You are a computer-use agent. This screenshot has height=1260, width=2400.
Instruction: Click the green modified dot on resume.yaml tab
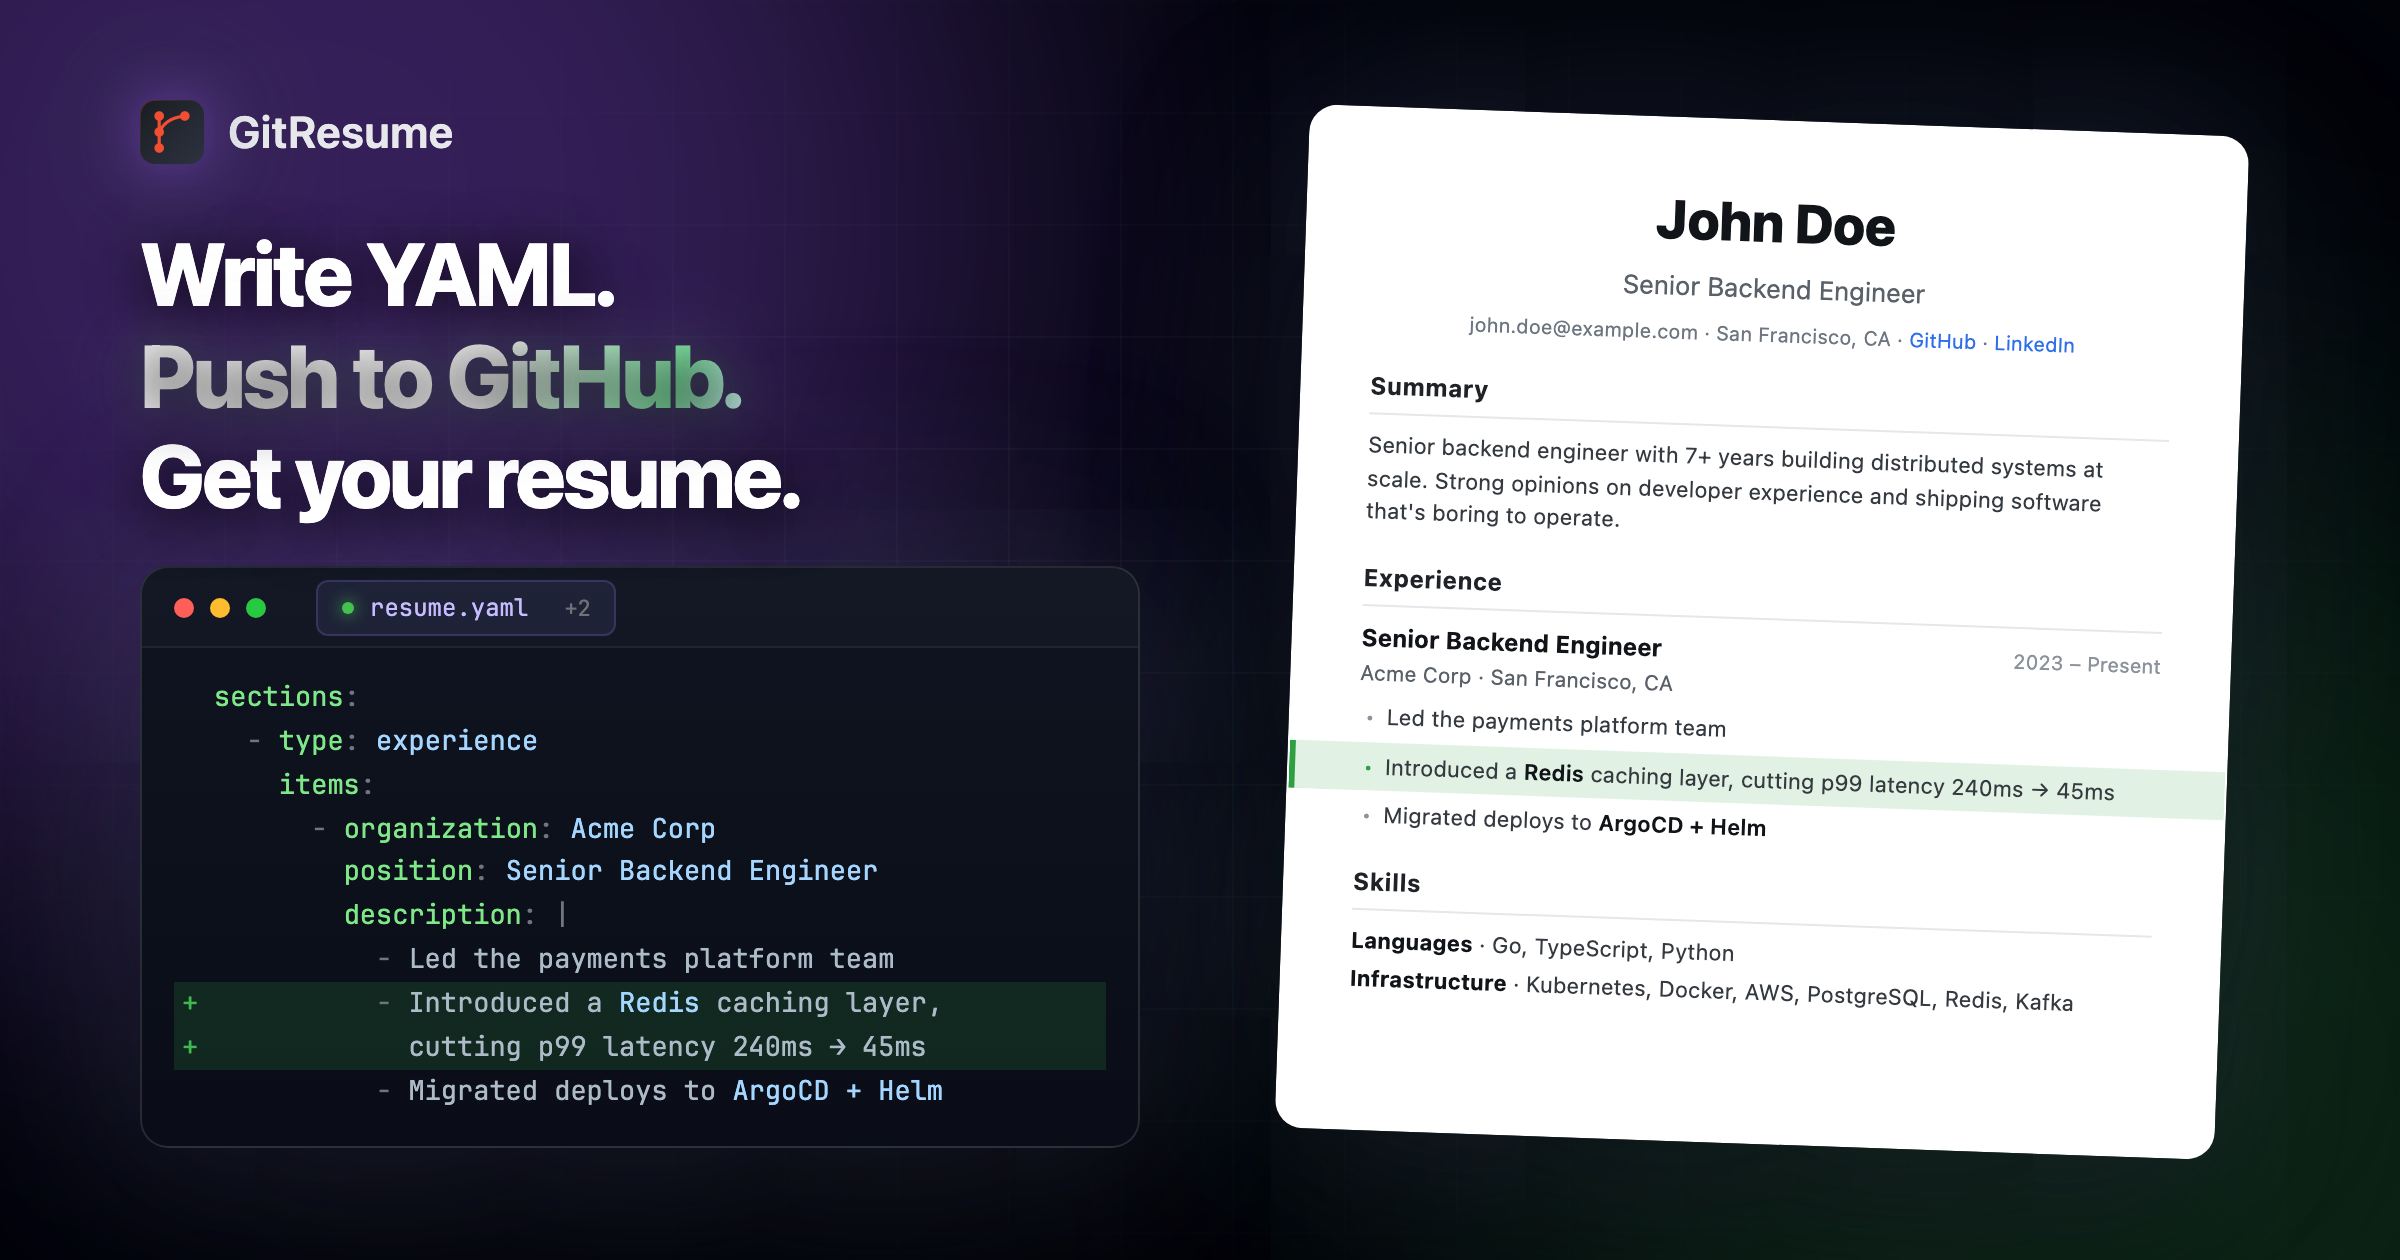[348, 608]
